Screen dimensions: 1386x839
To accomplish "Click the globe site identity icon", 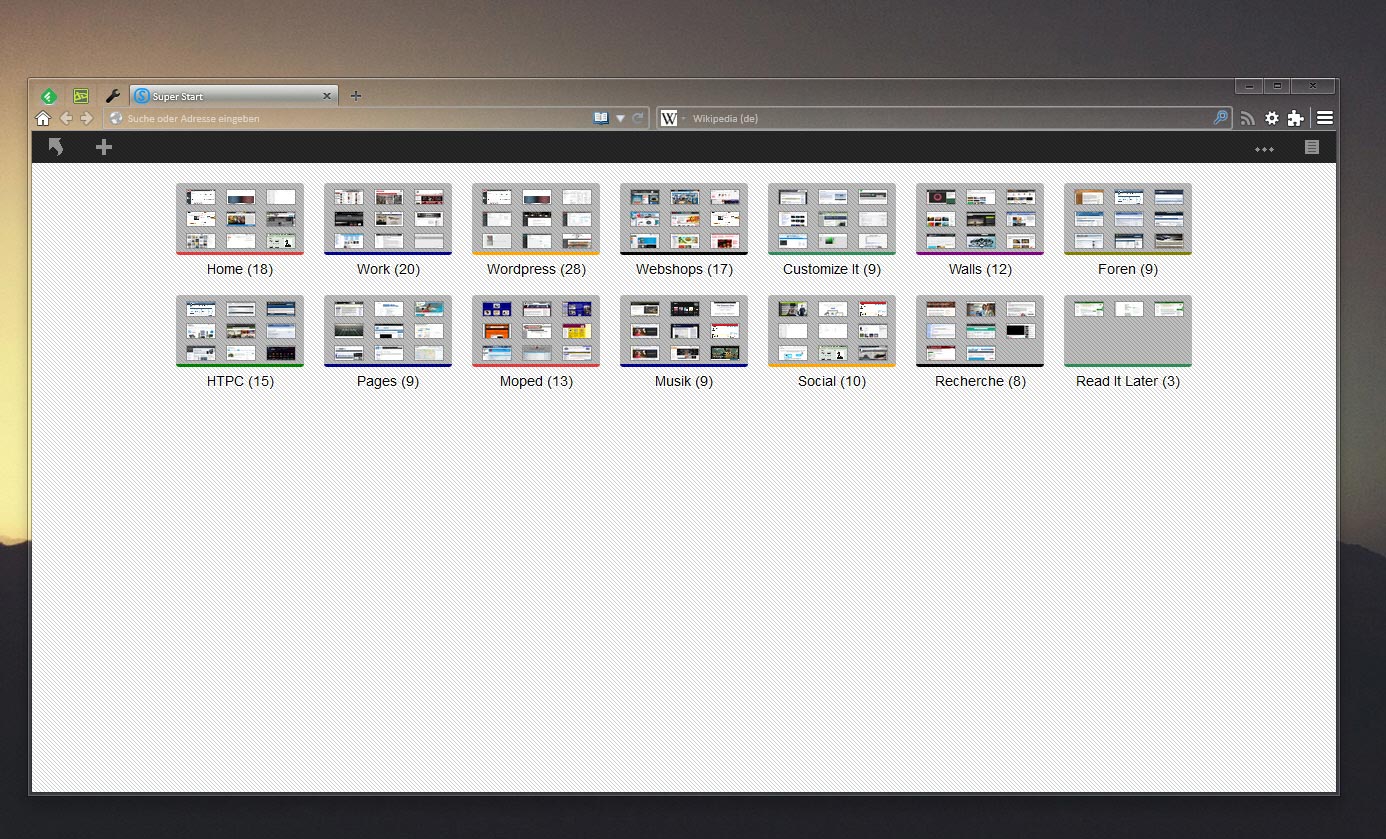I will tap(116, 118).
